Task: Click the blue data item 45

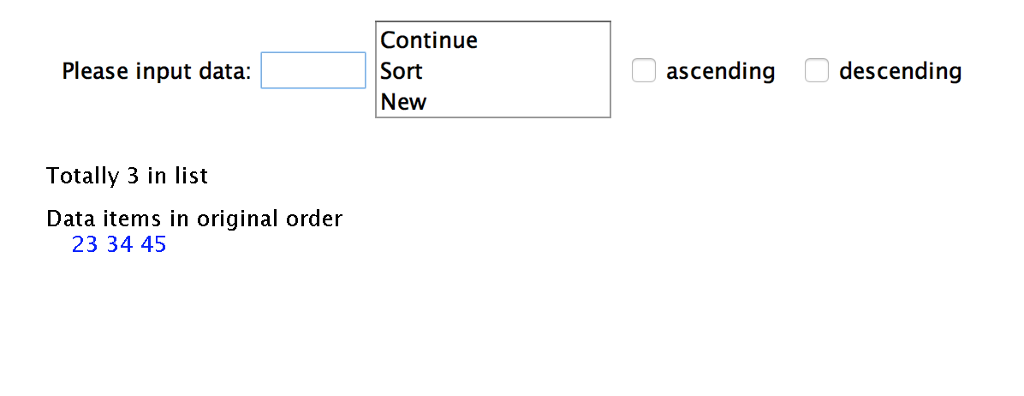Action: 153,244
